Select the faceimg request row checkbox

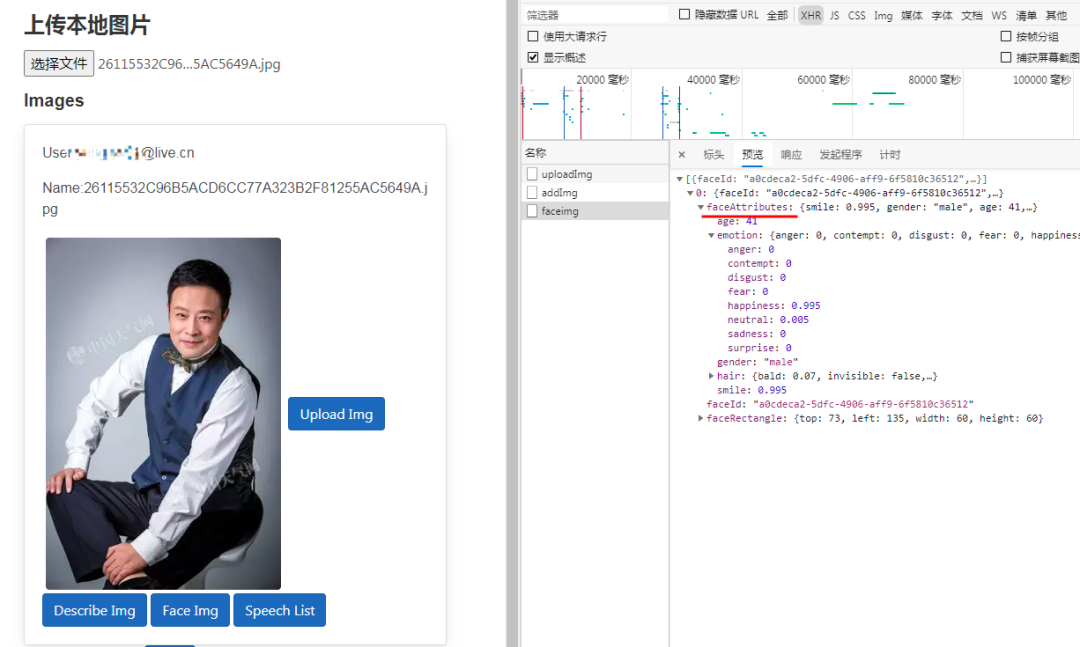[532, 212]
